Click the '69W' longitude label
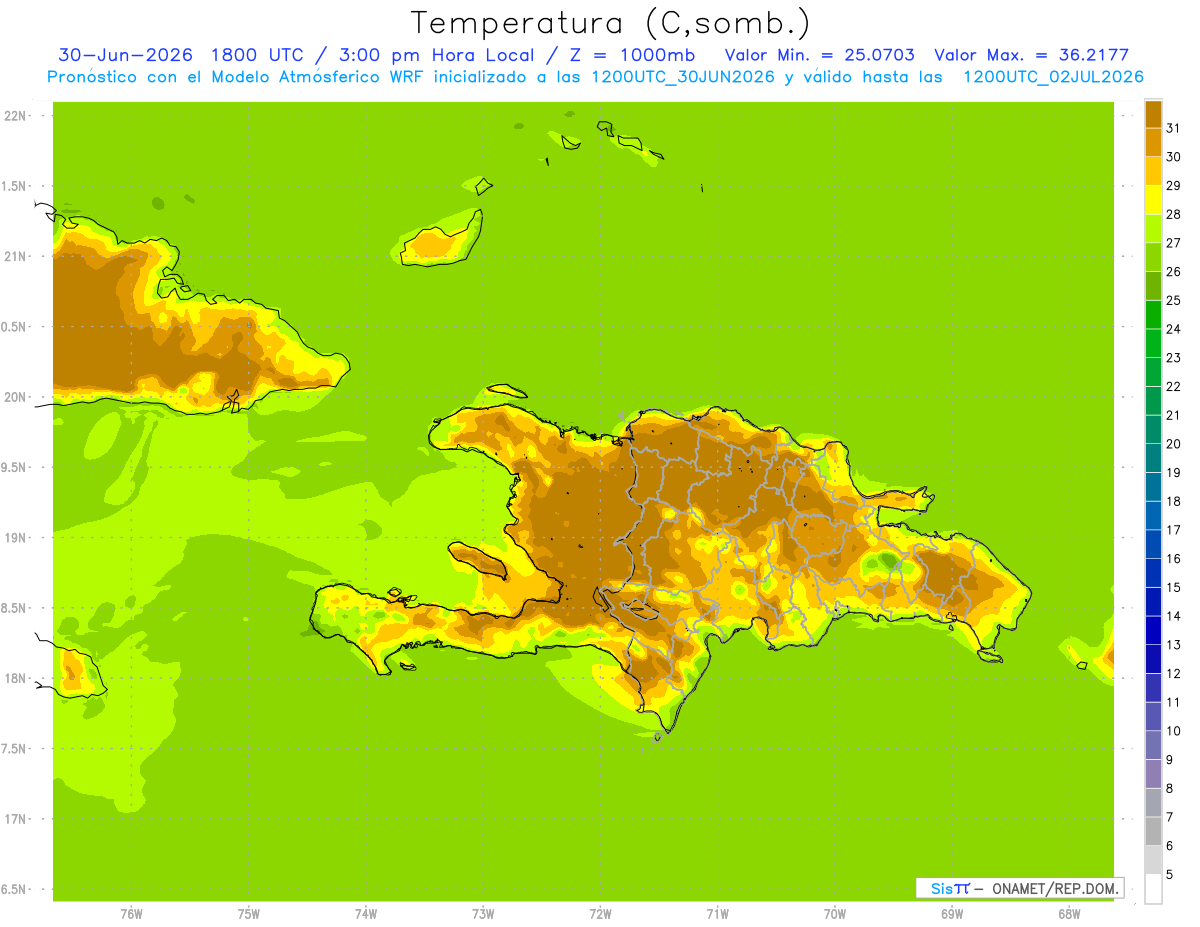 952,913
